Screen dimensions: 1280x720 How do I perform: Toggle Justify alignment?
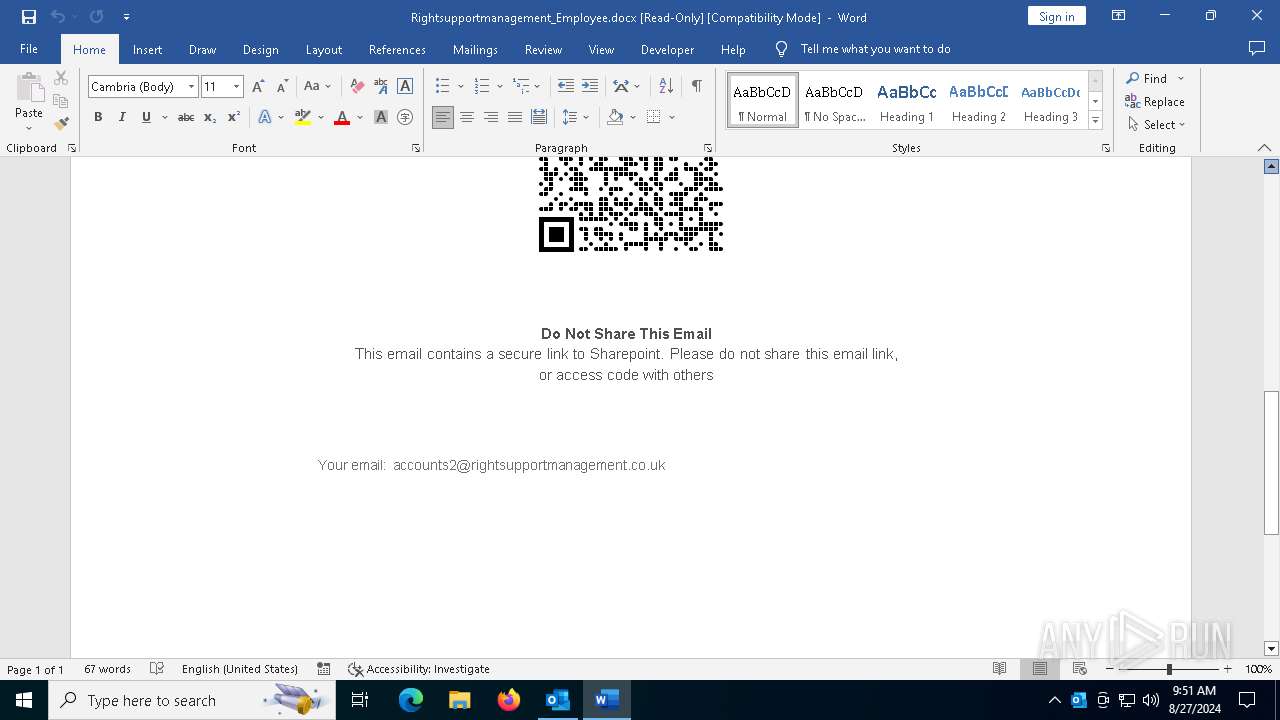point(515,117)
